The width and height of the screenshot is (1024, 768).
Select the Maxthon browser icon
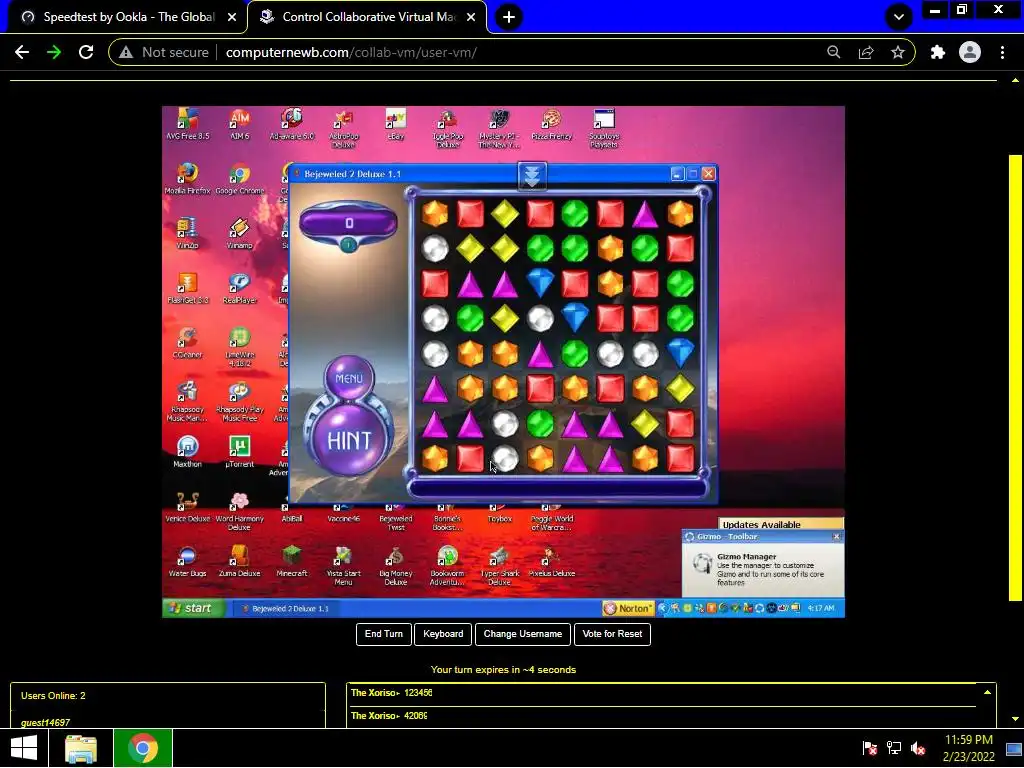187,452
